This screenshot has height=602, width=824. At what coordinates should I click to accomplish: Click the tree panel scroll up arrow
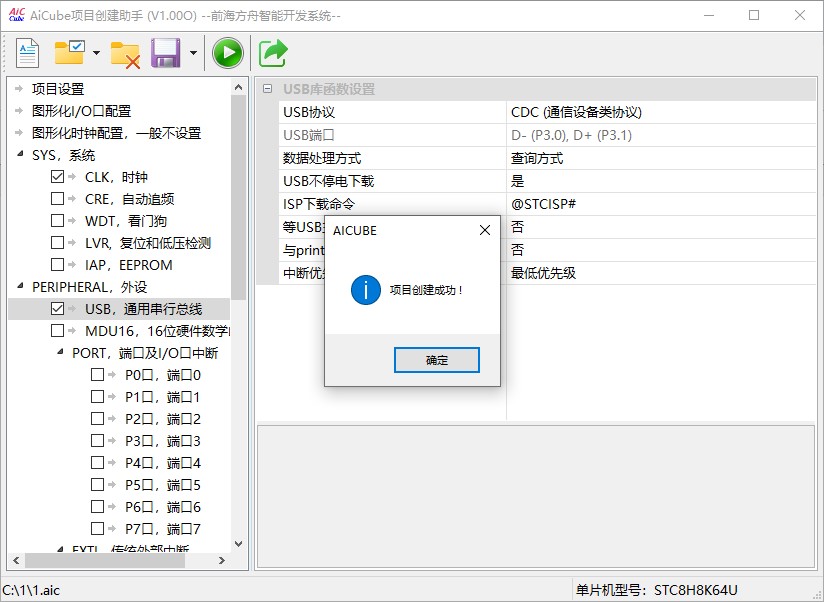[239, 87]
